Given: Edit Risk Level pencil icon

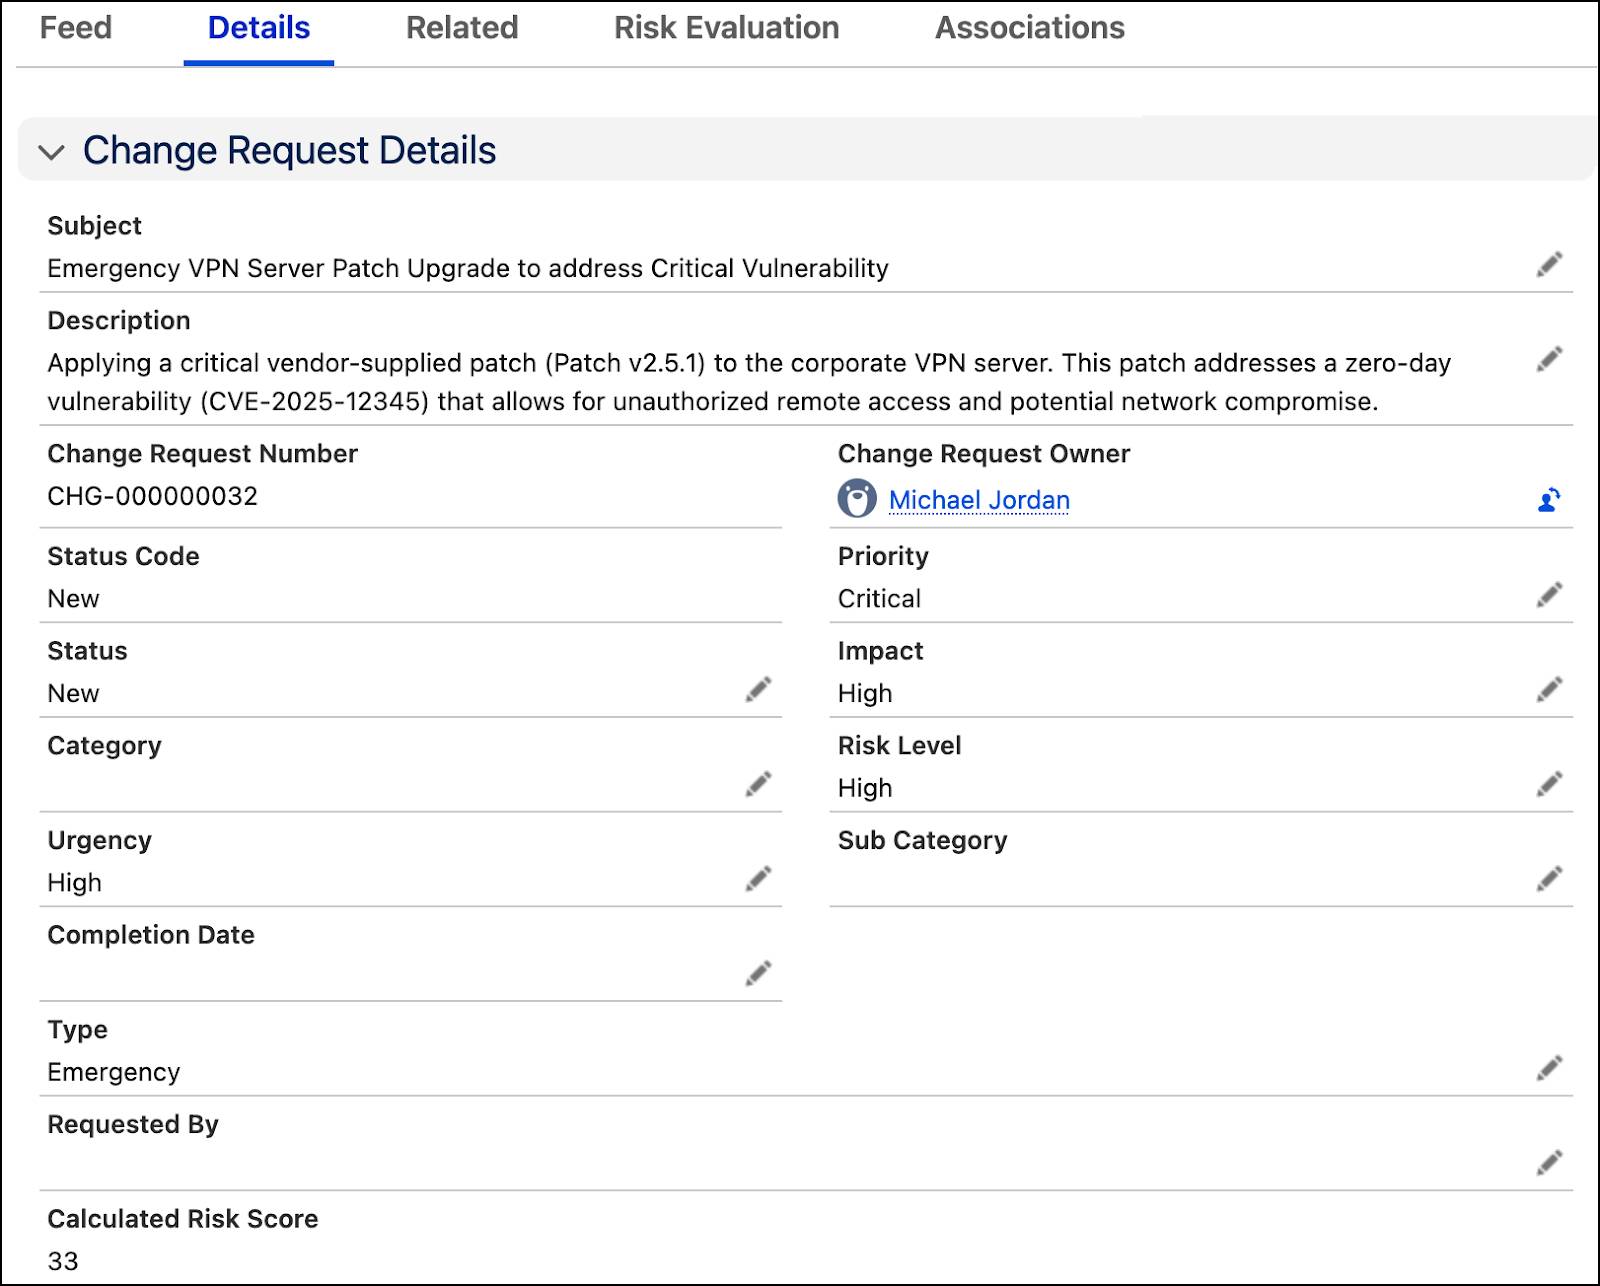Looking at the screenshot, I should pos(1549,785).
